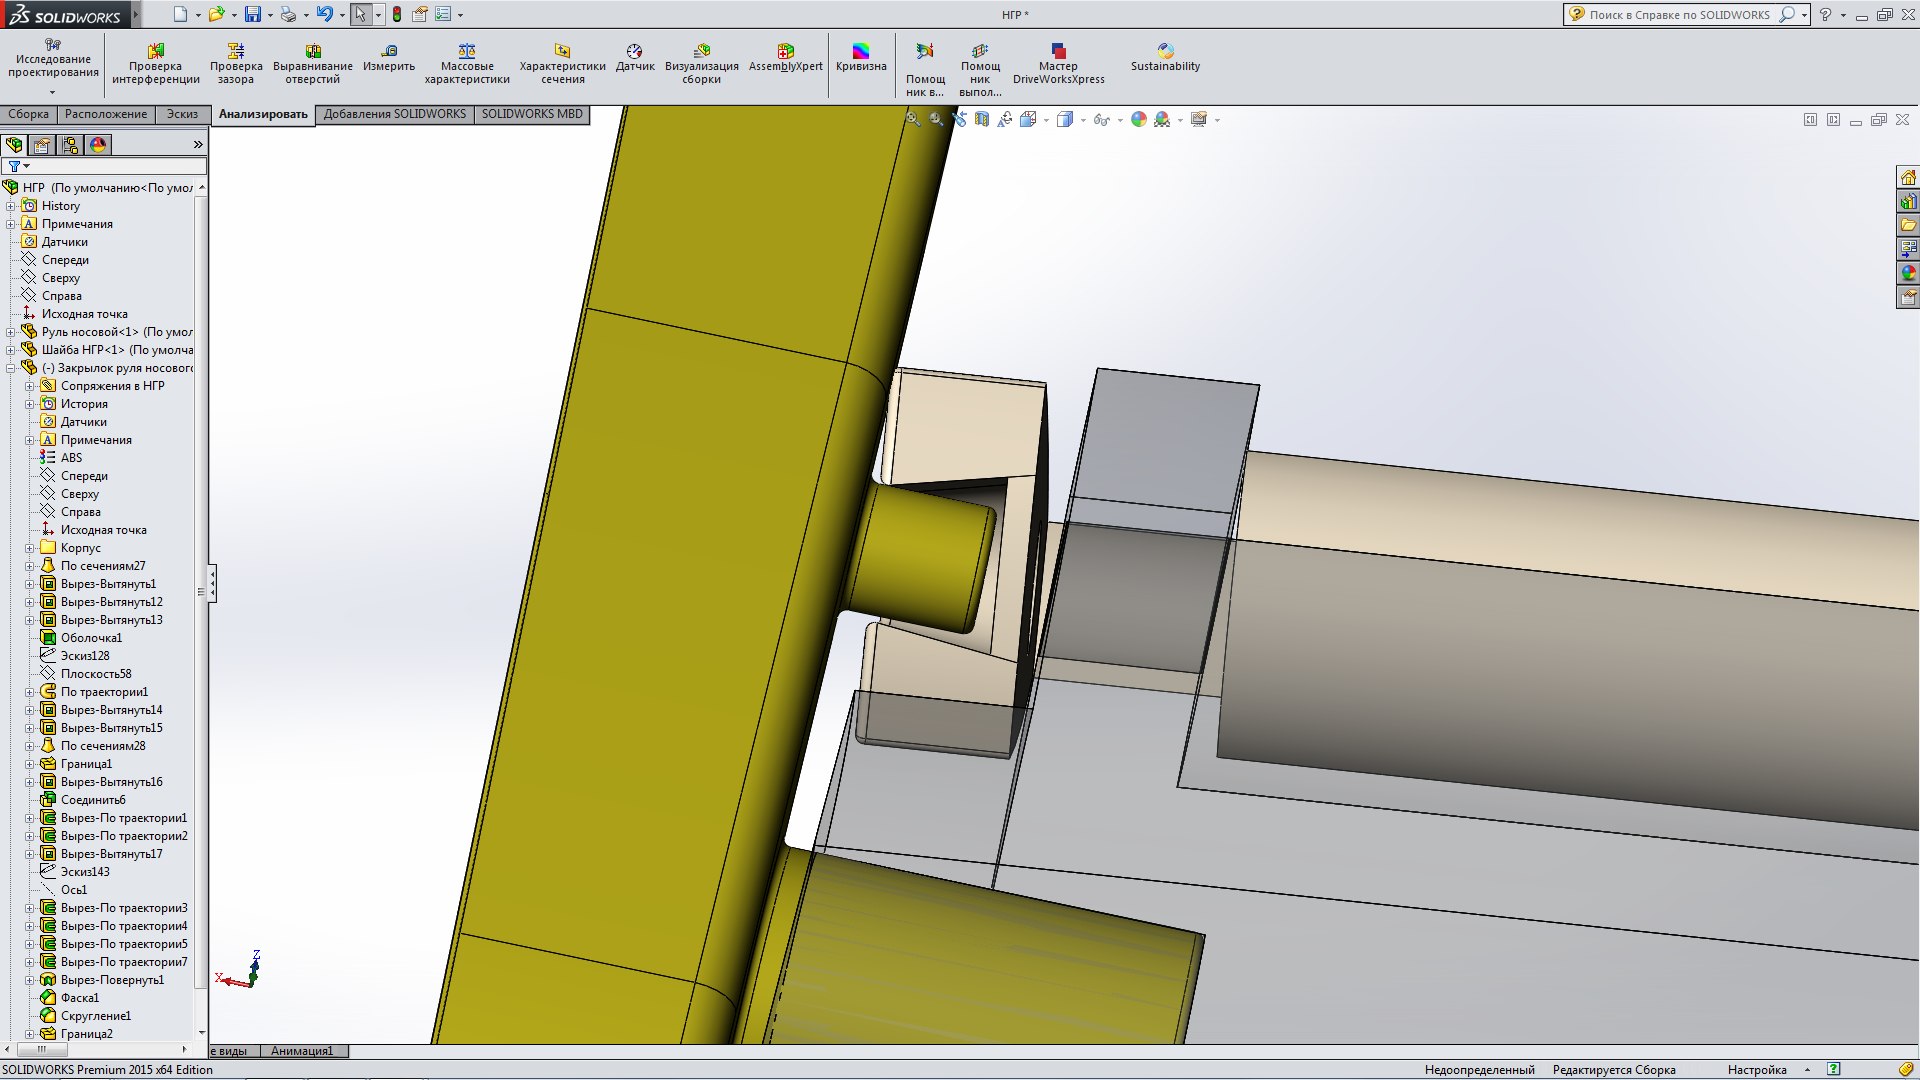Select Вырез-Вытянуть1 in feature tree
The width and height of the screenshot is (1920, 1080).
(109, 583)
